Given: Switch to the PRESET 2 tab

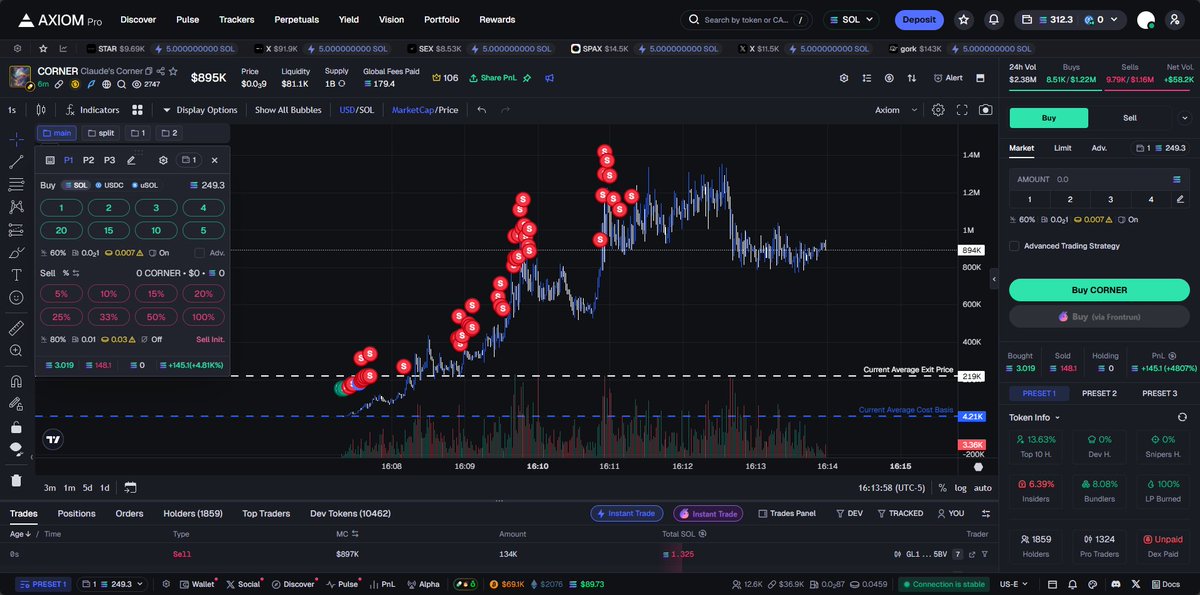Looking at the screenshot, I should (1099, 393).
